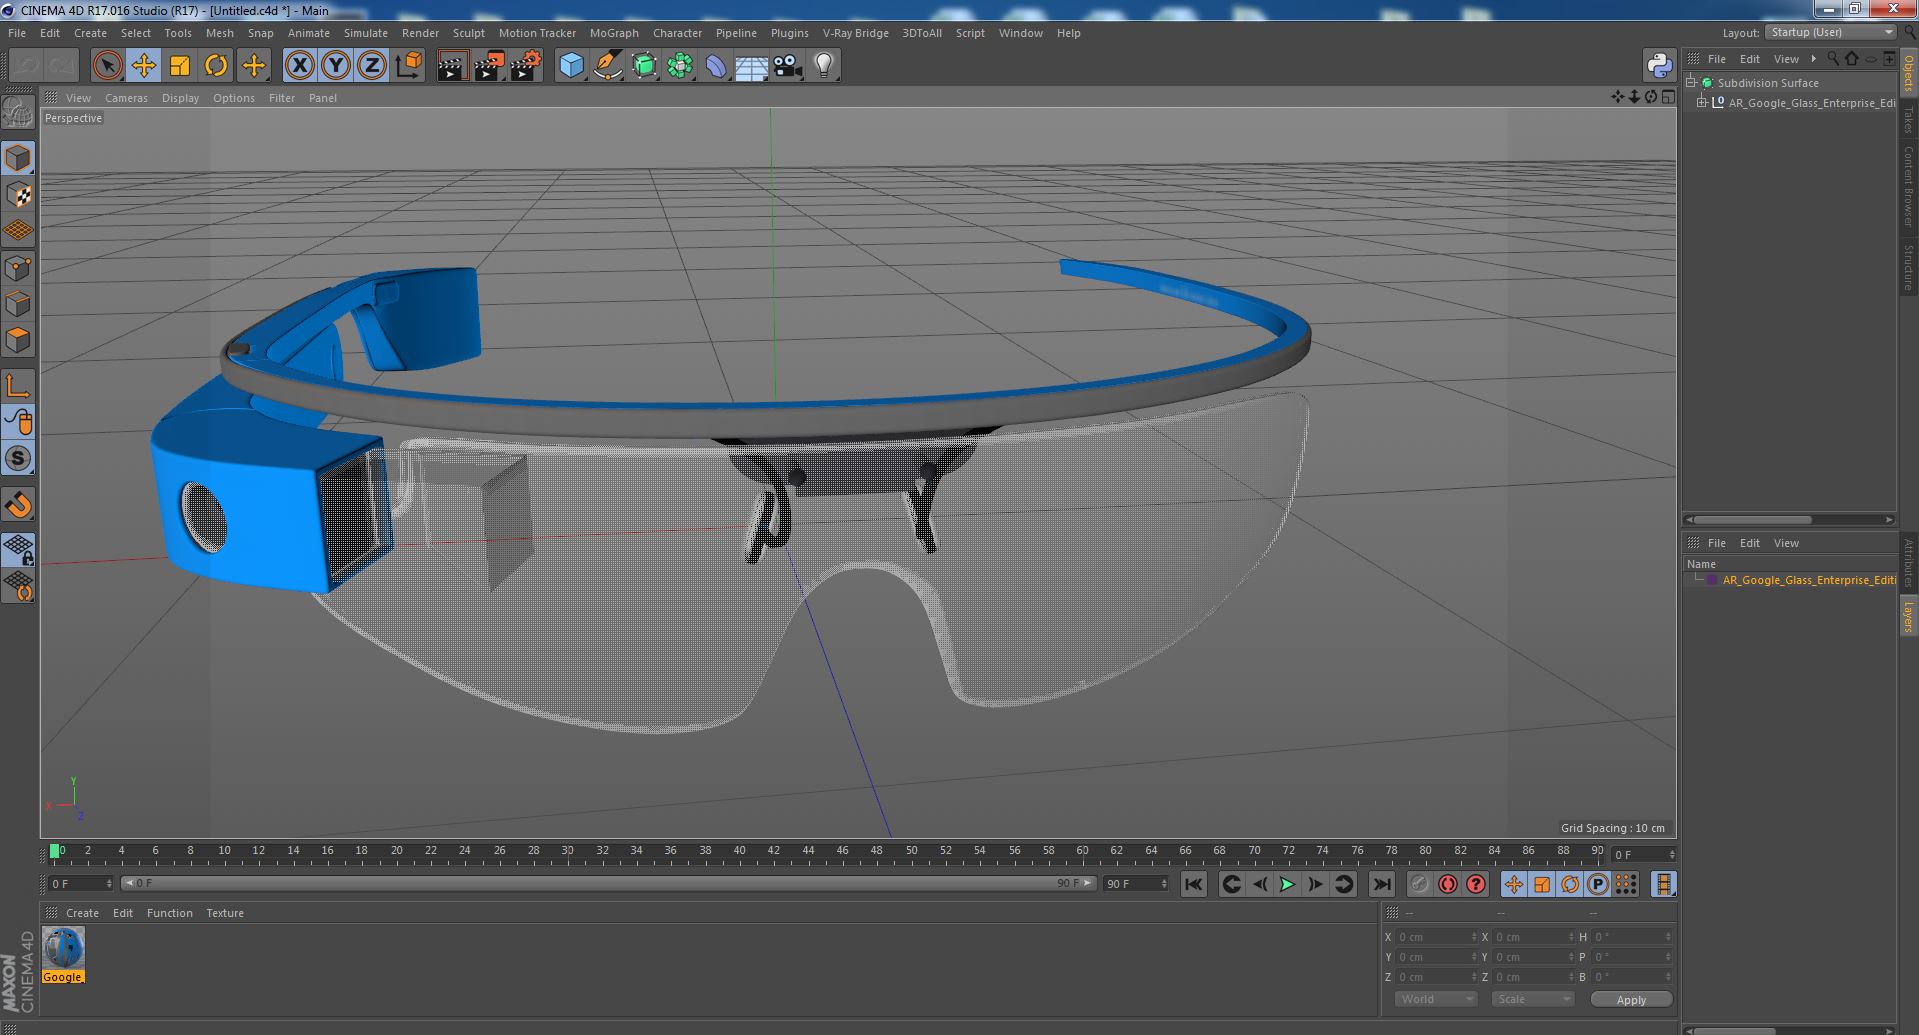Screen dimensions: 1919x1035
Task: Expand AR_Google_Glass object tree
Action: 1702,102
